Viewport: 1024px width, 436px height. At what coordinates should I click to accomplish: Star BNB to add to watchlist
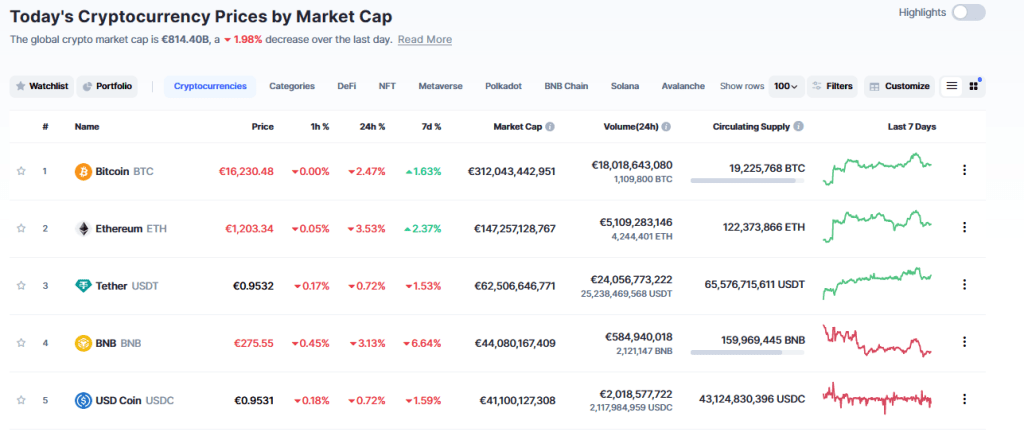21,343
